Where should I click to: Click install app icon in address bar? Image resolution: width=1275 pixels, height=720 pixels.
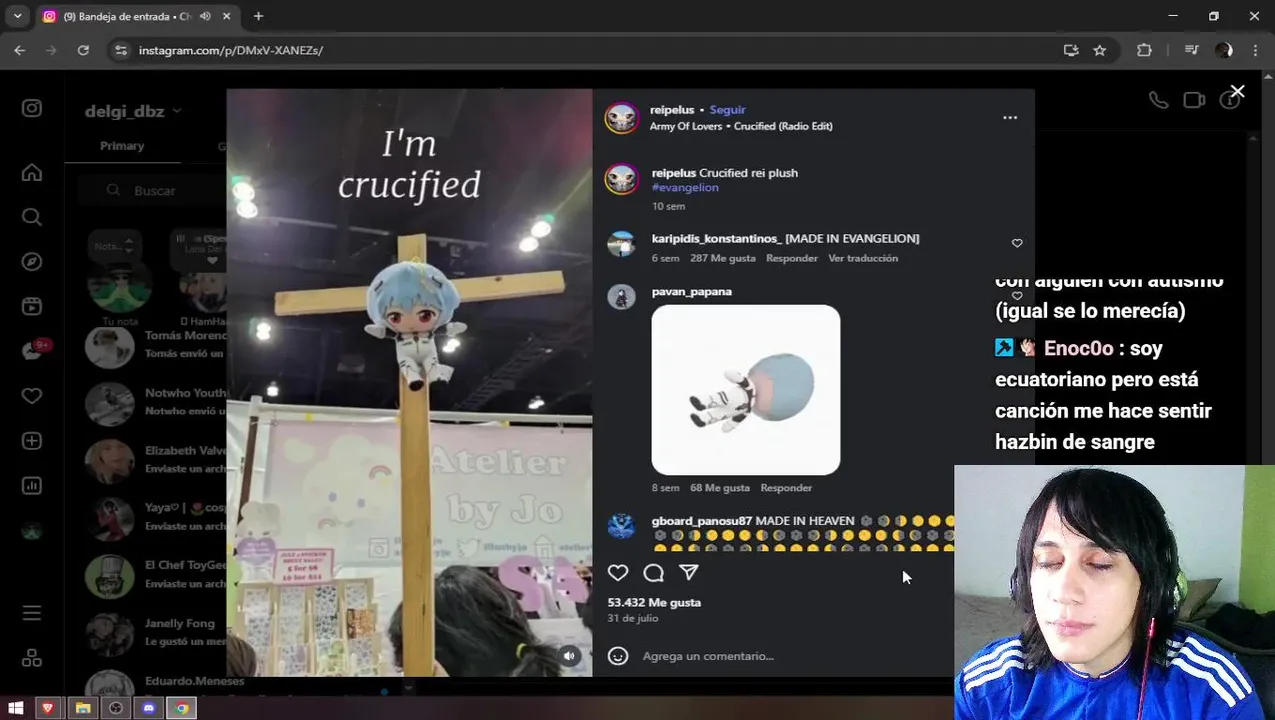pyautogui.click(x=1071, y=50)
